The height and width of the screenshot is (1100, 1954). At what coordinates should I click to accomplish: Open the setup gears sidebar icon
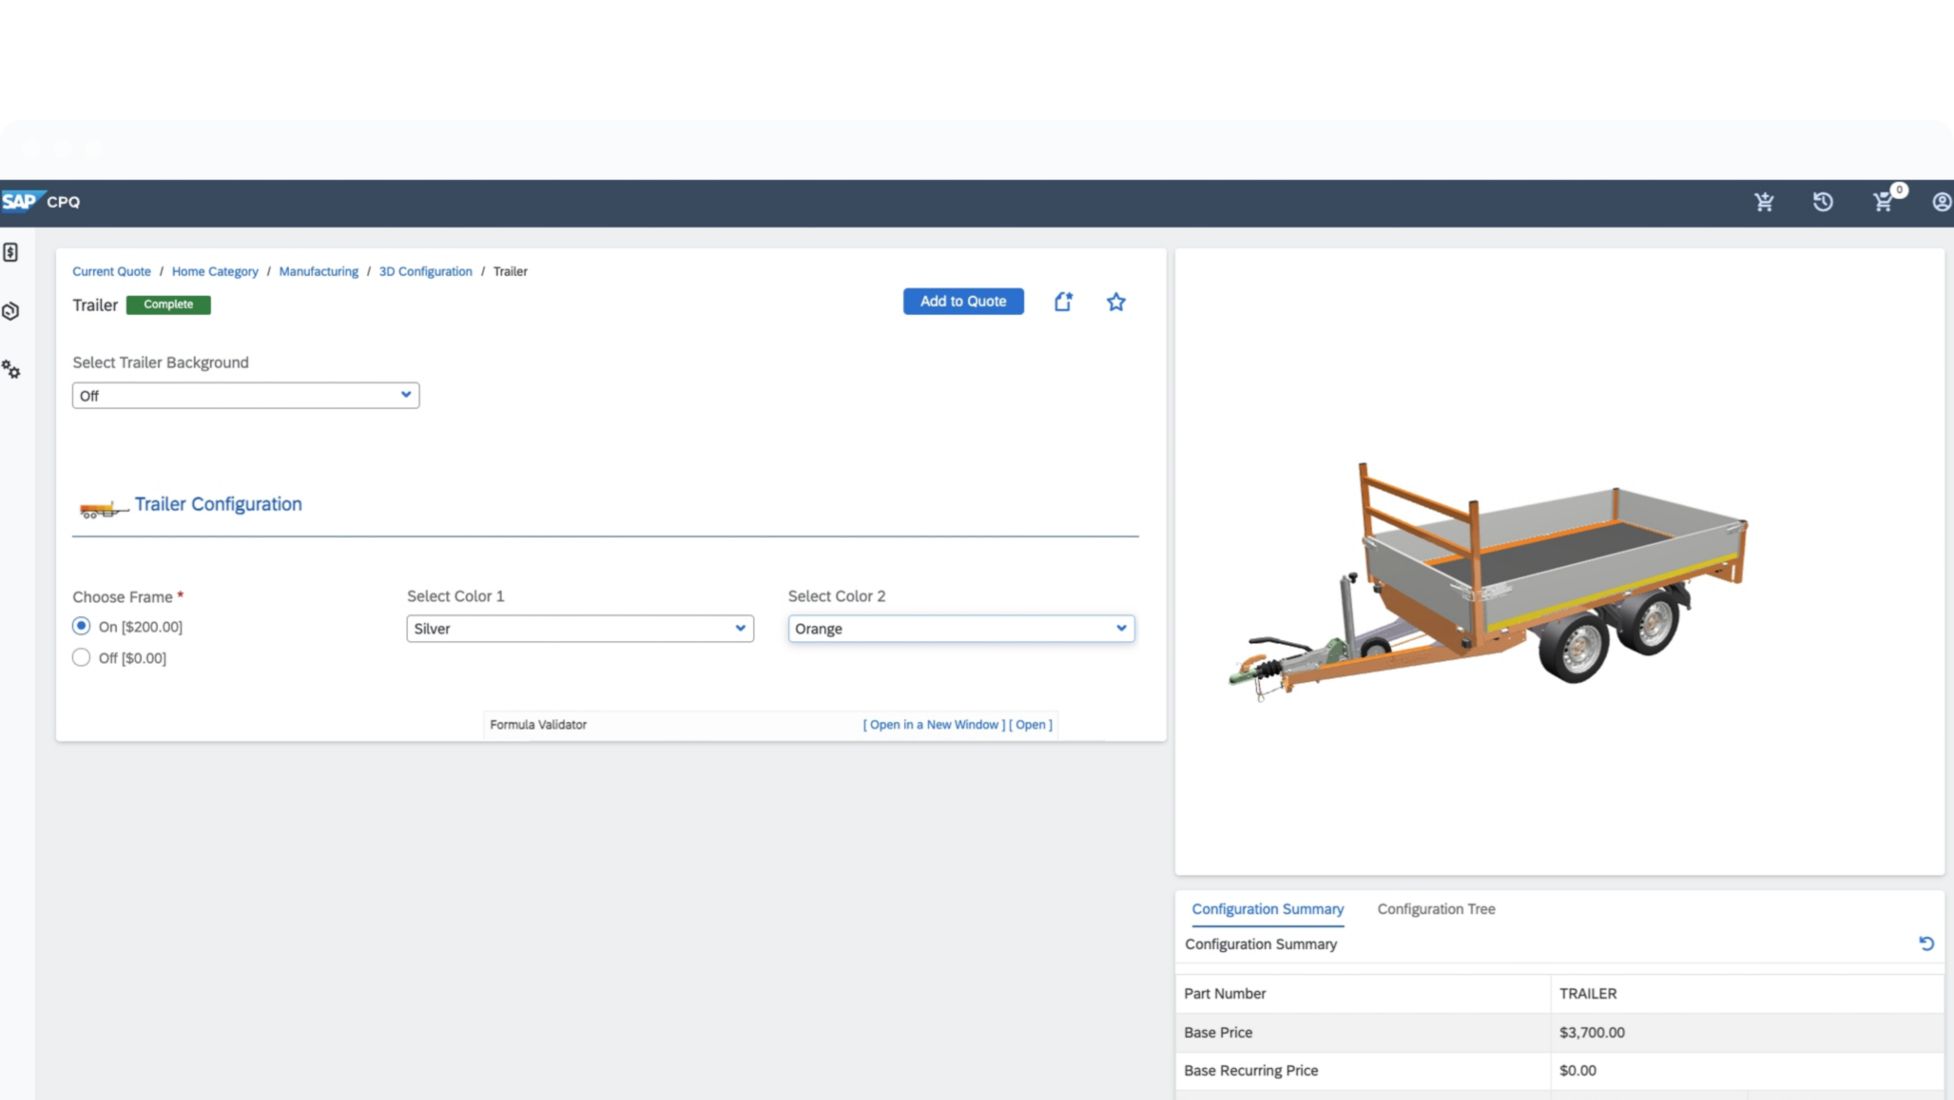click(x=11, y=370)
